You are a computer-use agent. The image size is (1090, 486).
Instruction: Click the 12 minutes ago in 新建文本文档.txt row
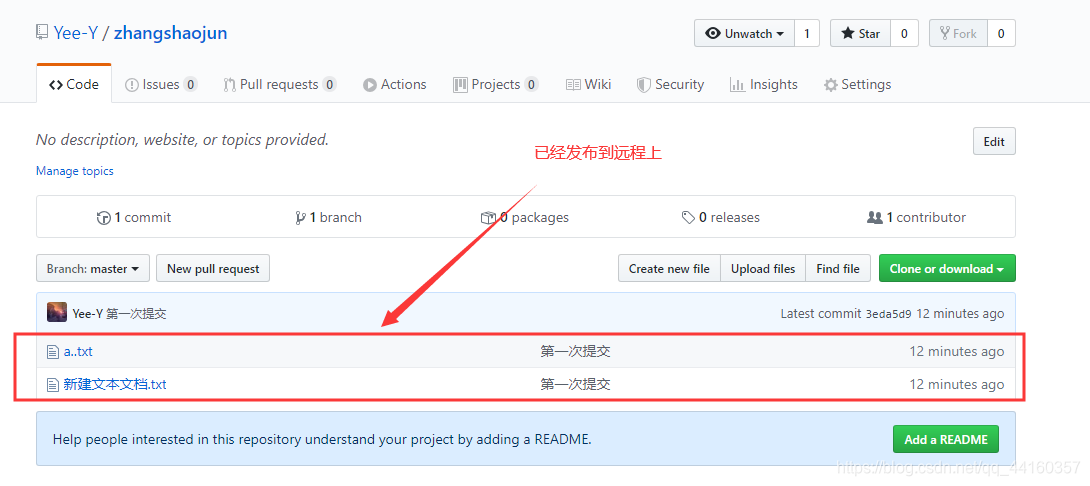click(957, 384)
